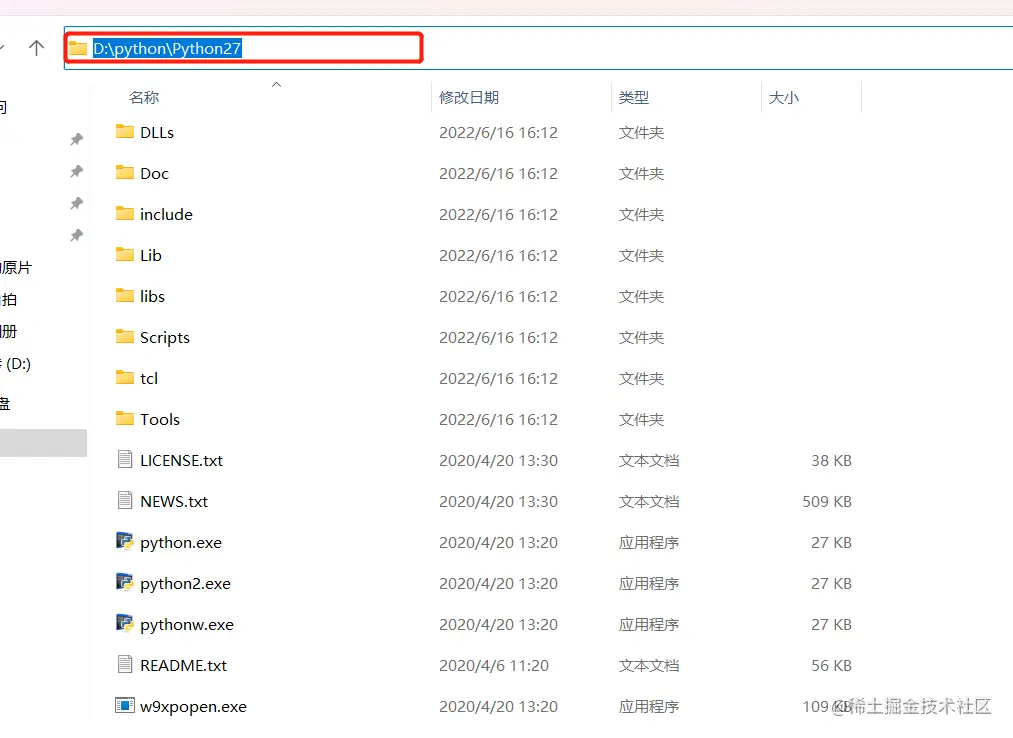Click the 文本文档 type of NEWS.txt

pos(649,501)
